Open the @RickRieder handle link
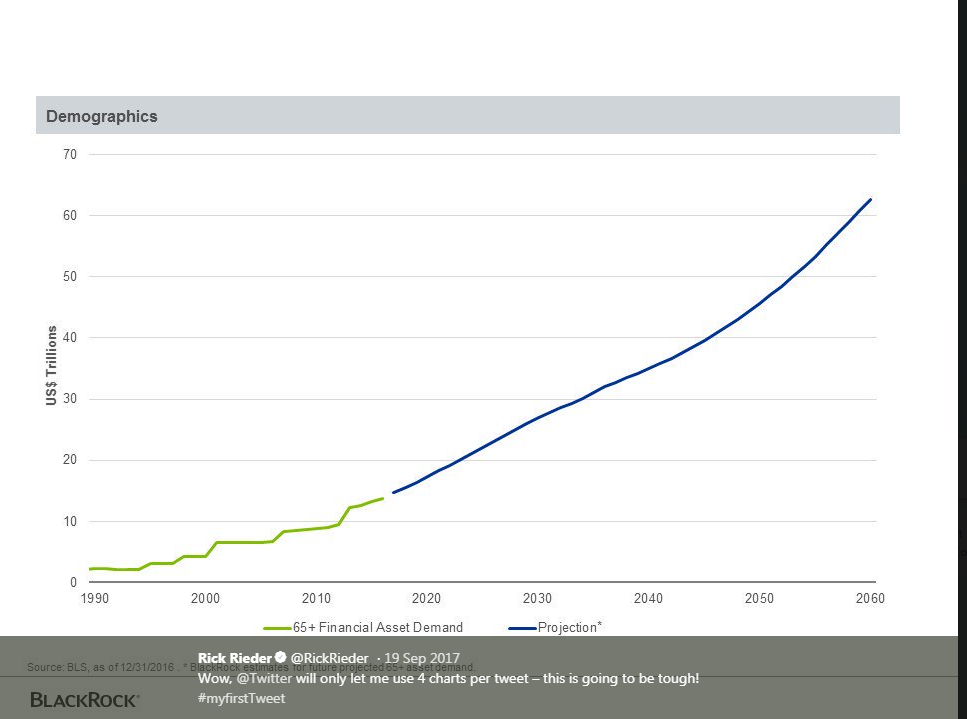This screenshot has width=967, height=719. [329, 658]
